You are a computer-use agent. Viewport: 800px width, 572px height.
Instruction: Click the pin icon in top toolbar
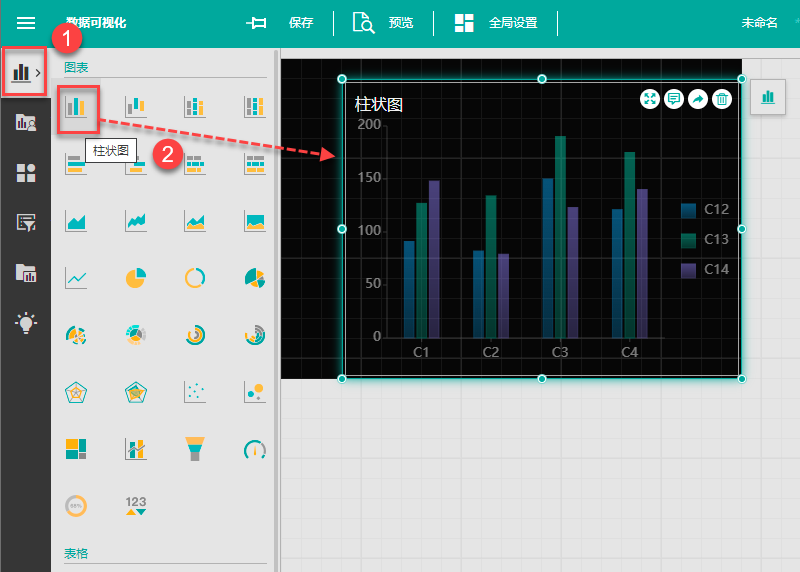click(x=256, y=23)
